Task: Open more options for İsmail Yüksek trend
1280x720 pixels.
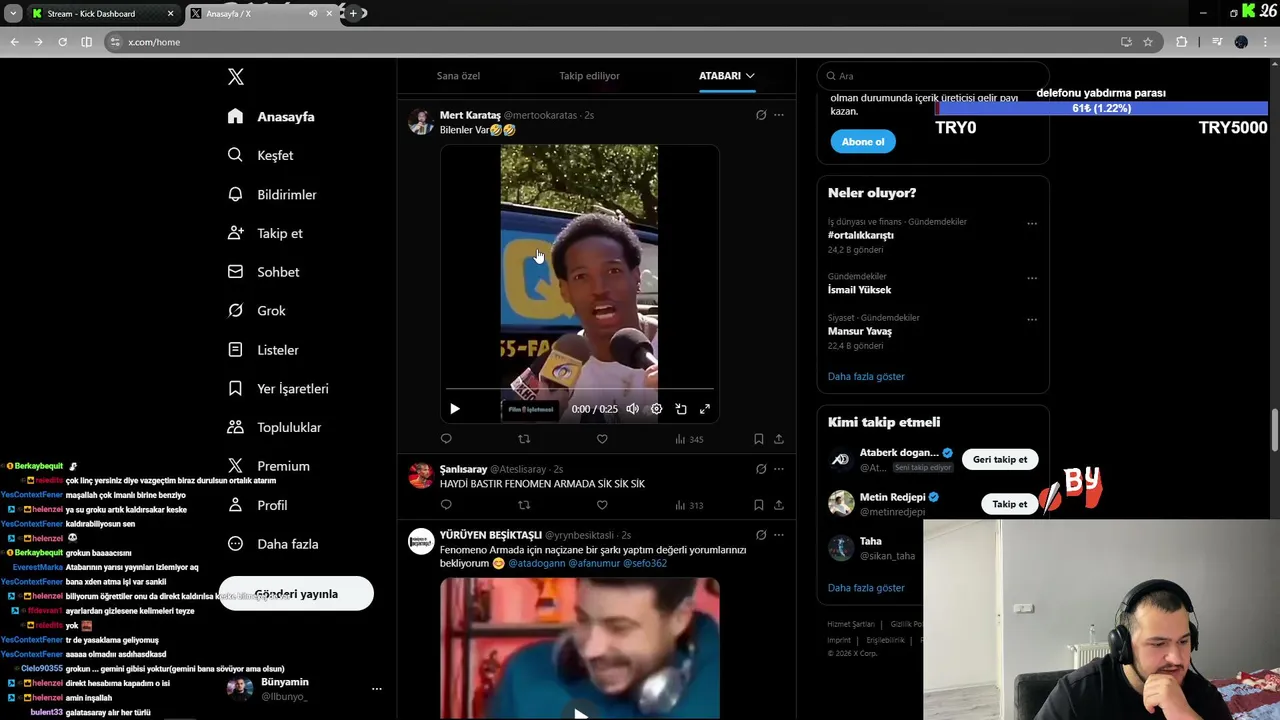Action: click(1032, 278)
